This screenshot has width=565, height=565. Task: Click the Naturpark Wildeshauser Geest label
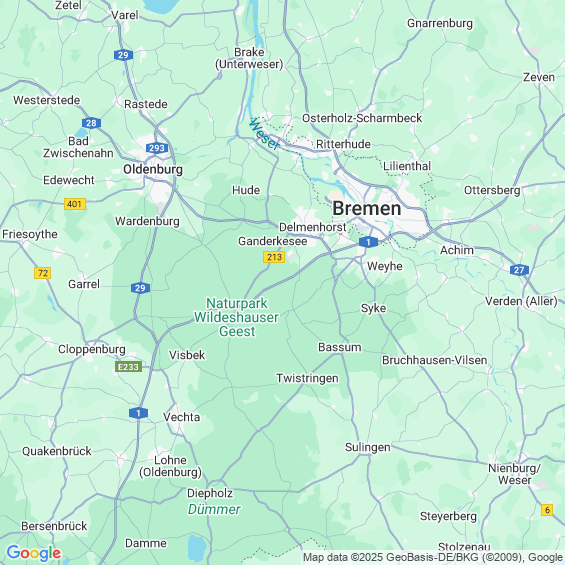coord(236,317)
